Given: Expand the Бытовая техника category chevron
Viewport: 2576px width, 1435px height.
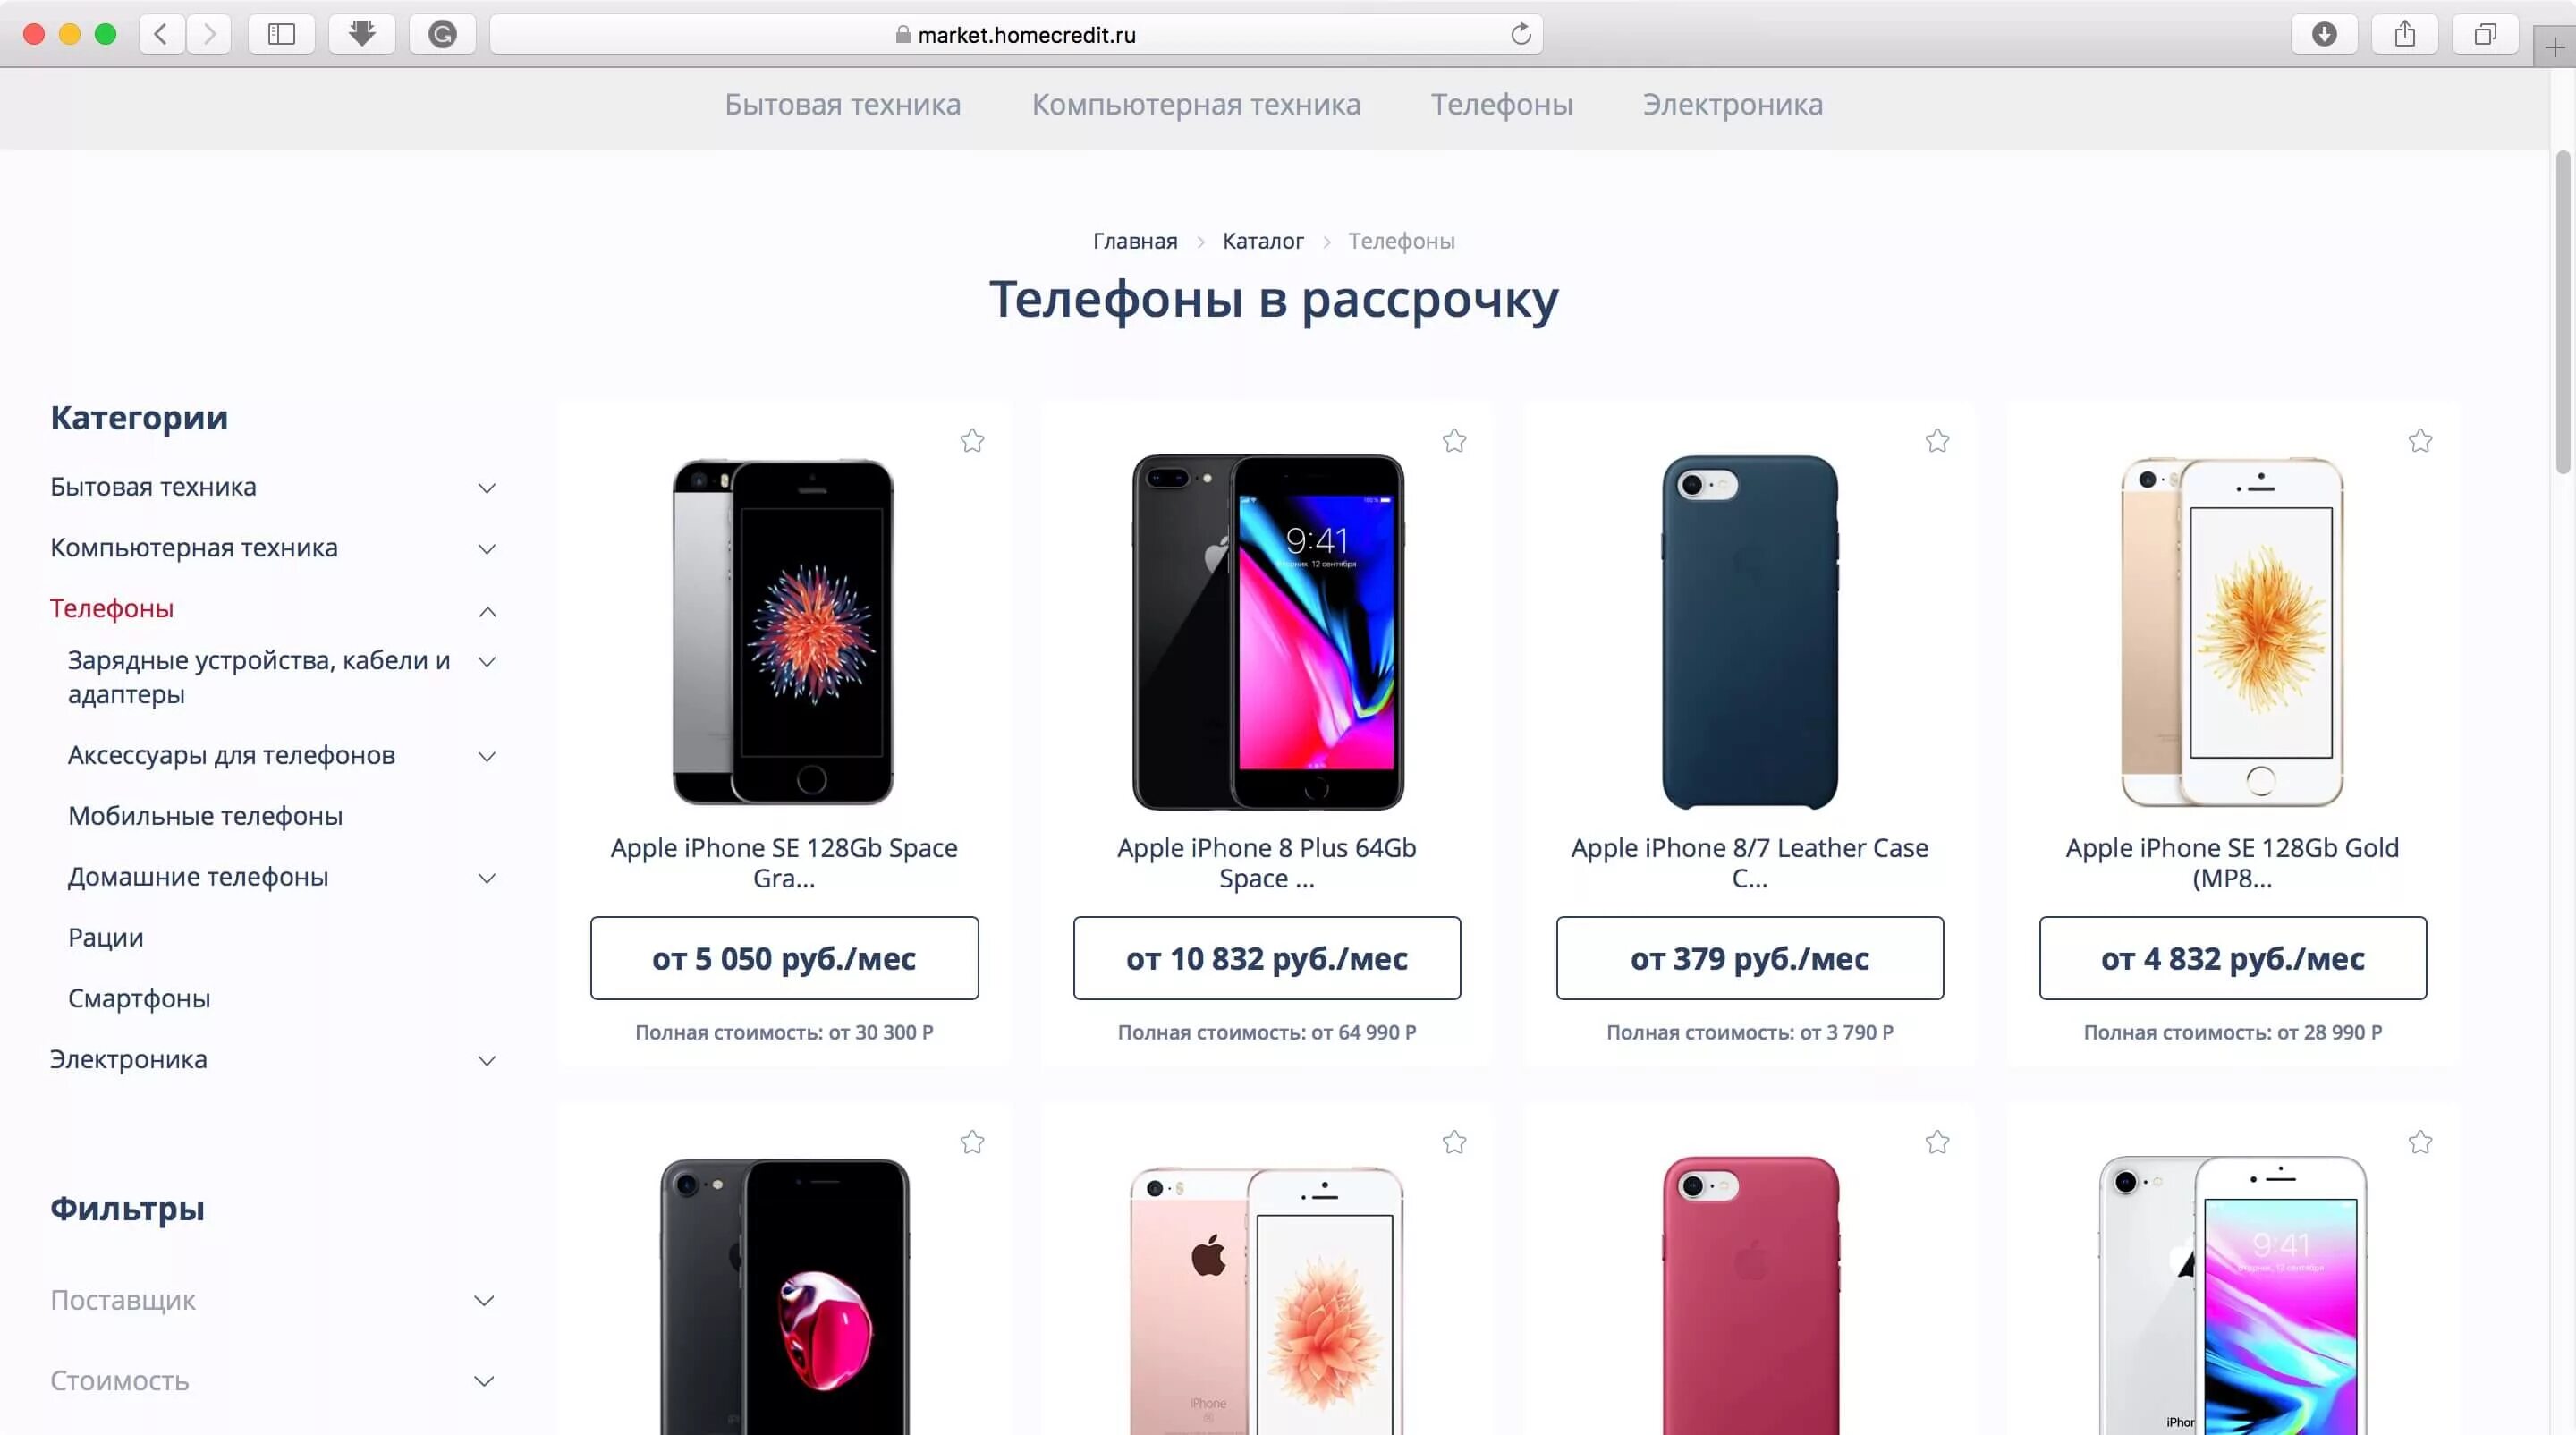Looking at the screenshot, I should point(487,488).
